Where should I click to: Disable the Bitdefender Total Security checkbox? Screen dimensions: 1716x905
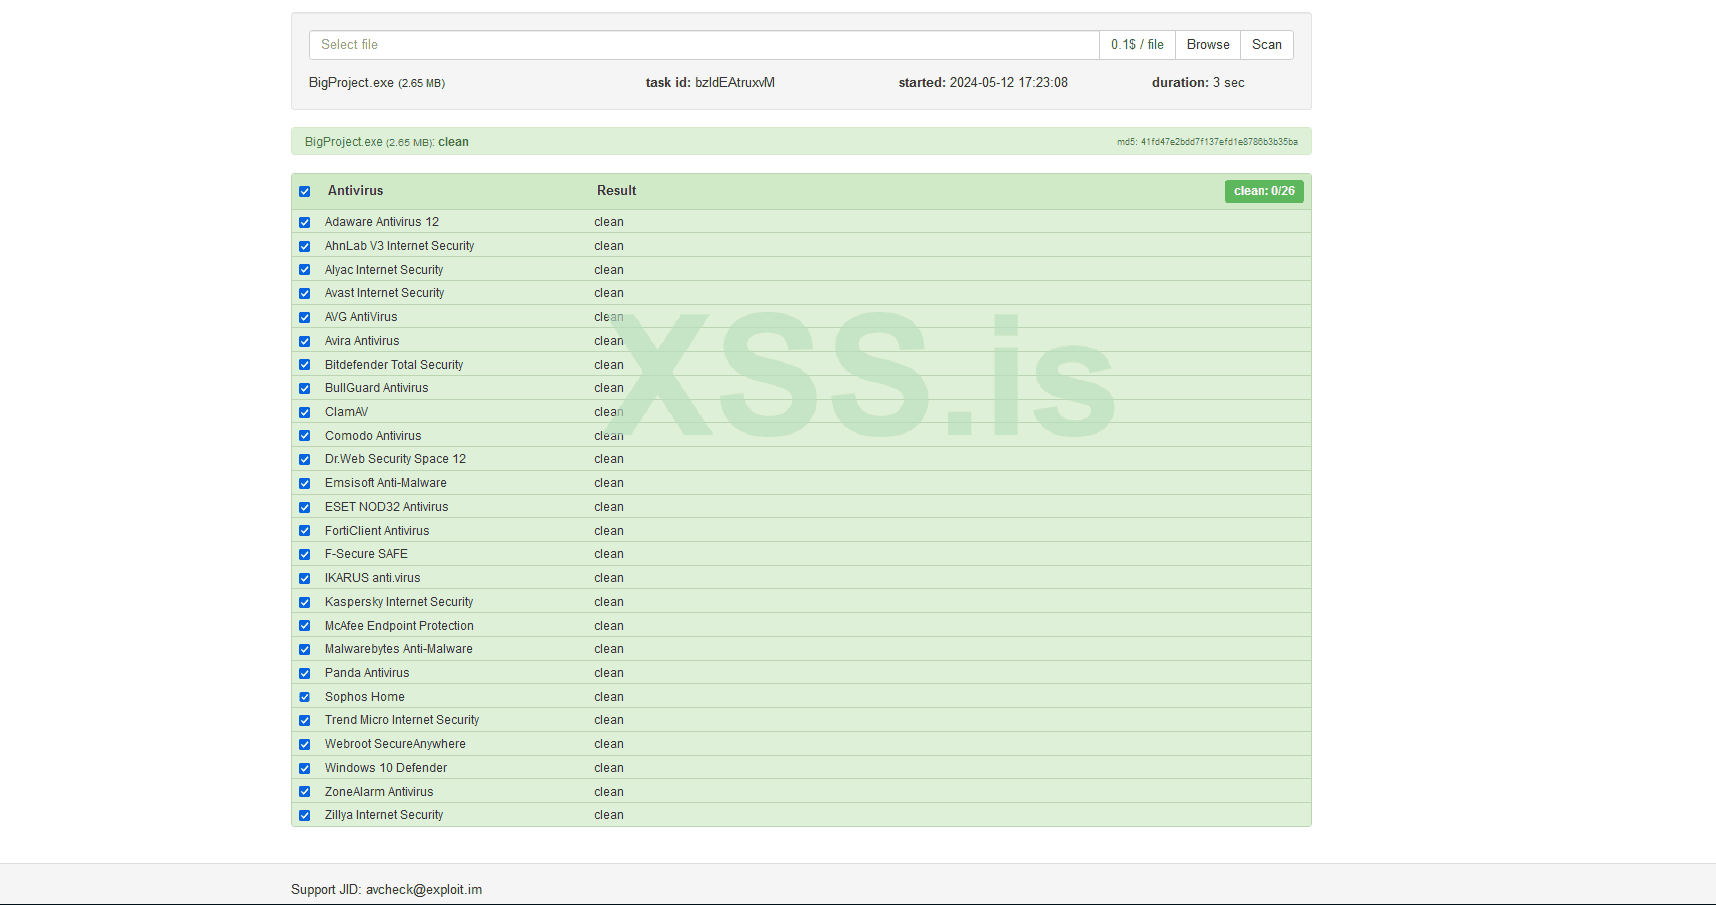(305, 365)
